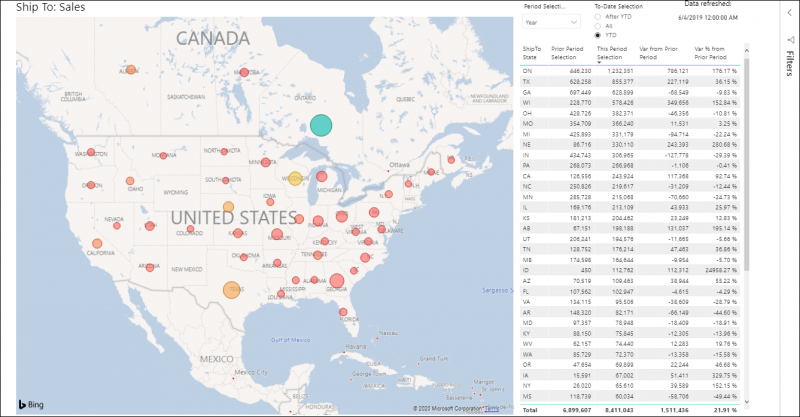Click the 24958.27 % value in ID row
This screenshot has width=800, height=417.
click(721, 271)
